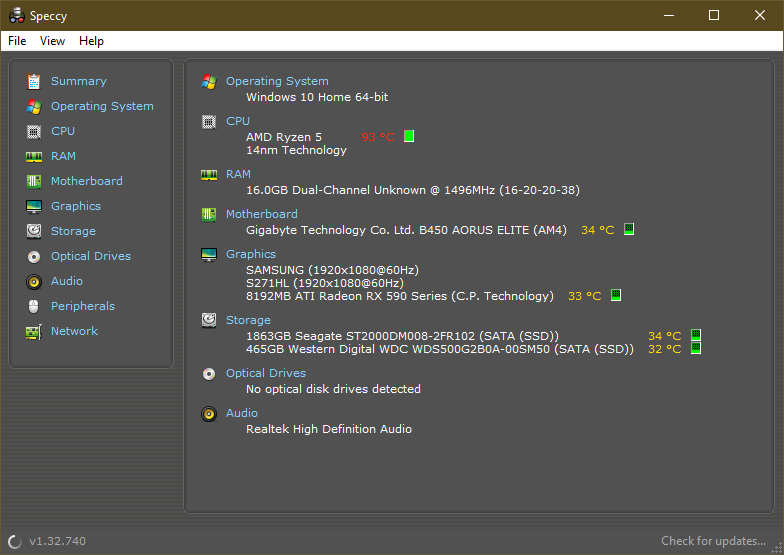Click the Radeon GPU temperature indicator square

click(616, 295)
